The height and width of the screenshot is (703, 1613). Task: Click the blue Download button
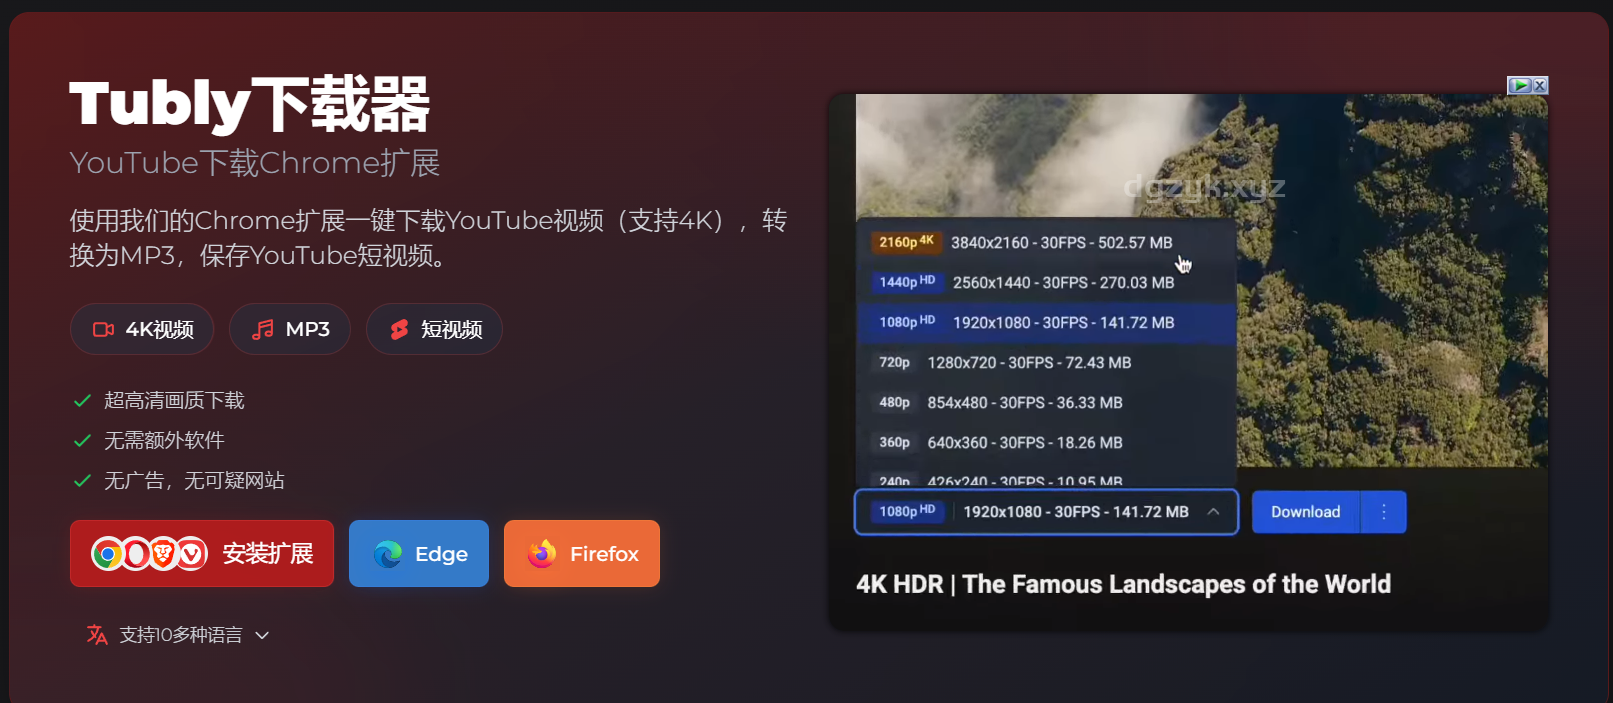coord(1305,512)
